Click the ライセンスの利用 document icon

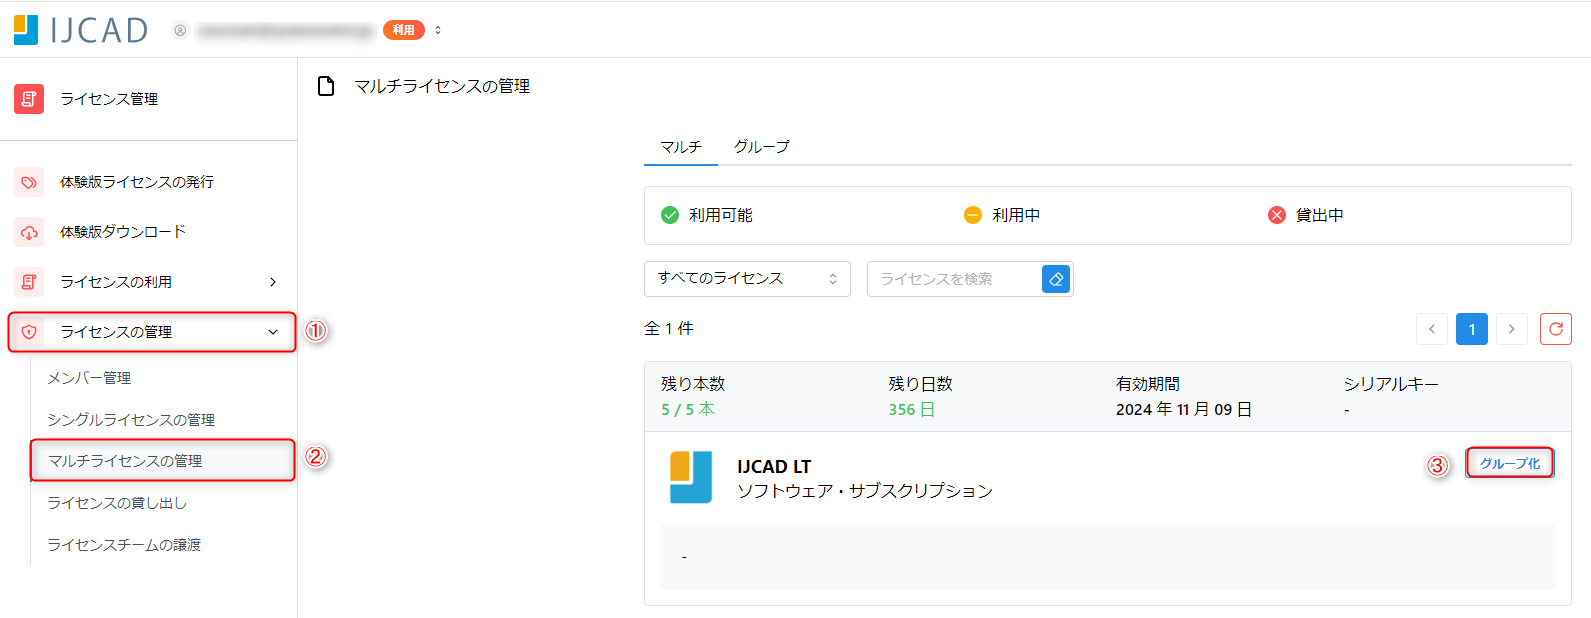[x=29, y=282]
